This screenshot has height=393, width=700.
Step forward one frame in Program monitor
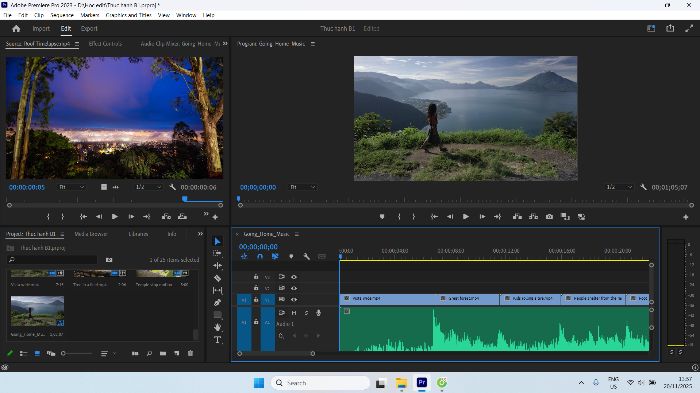[482, 217]
